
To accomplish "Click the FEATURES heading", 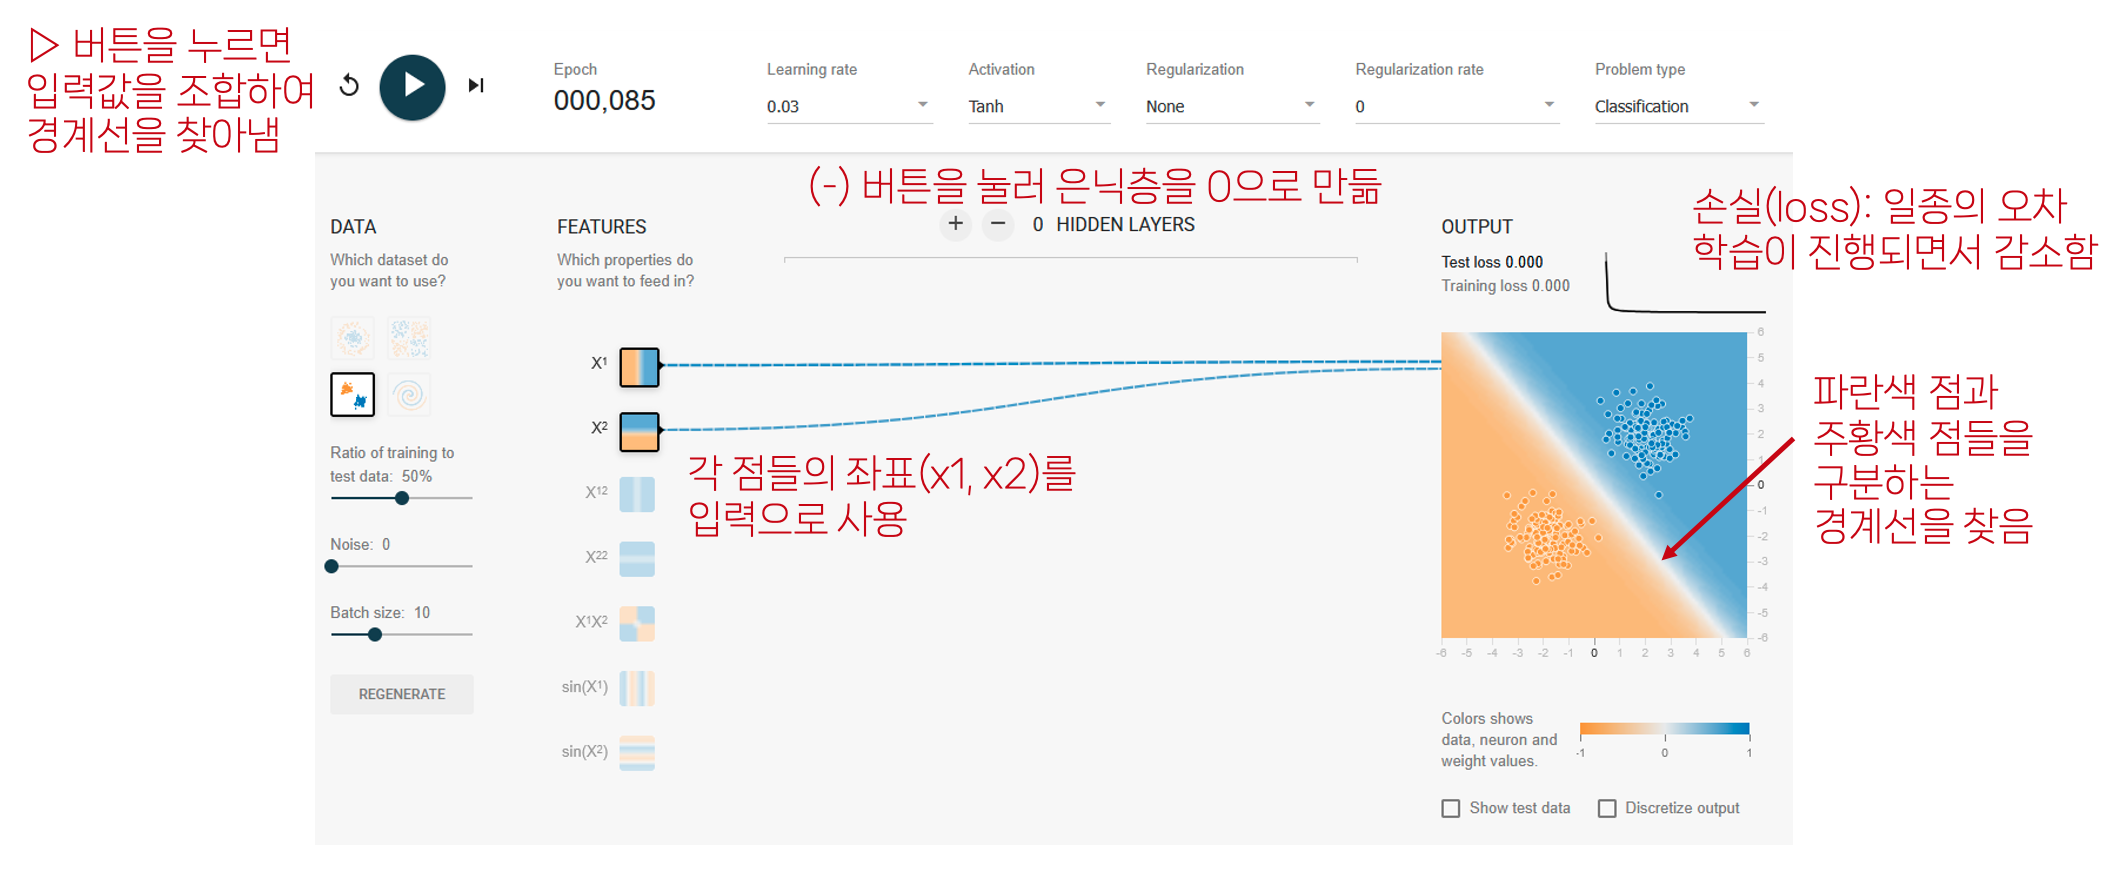I will [602, 227].
